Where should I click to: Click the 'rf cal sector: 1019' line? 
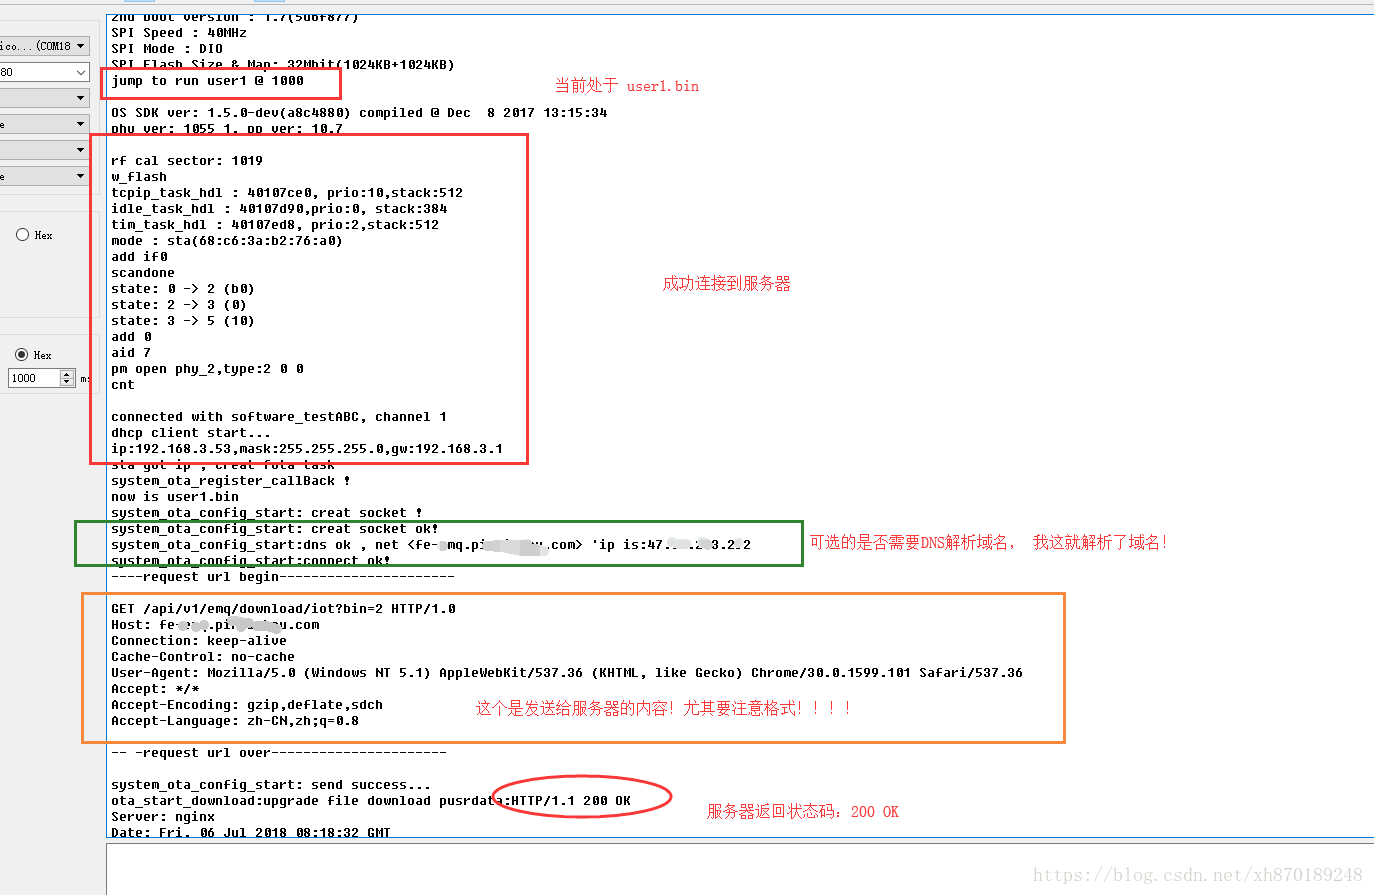pos(187,161)
